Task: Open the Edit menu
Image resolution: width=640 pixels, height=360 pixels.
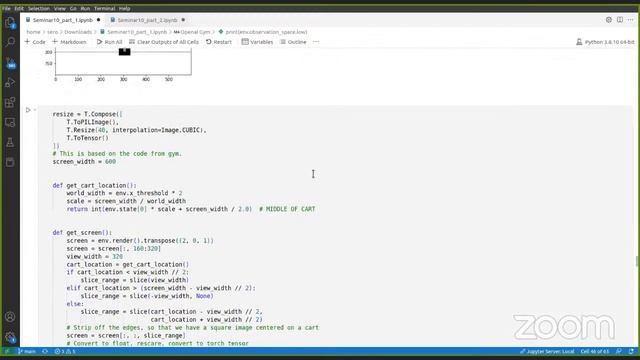Action: coord(19,8)
